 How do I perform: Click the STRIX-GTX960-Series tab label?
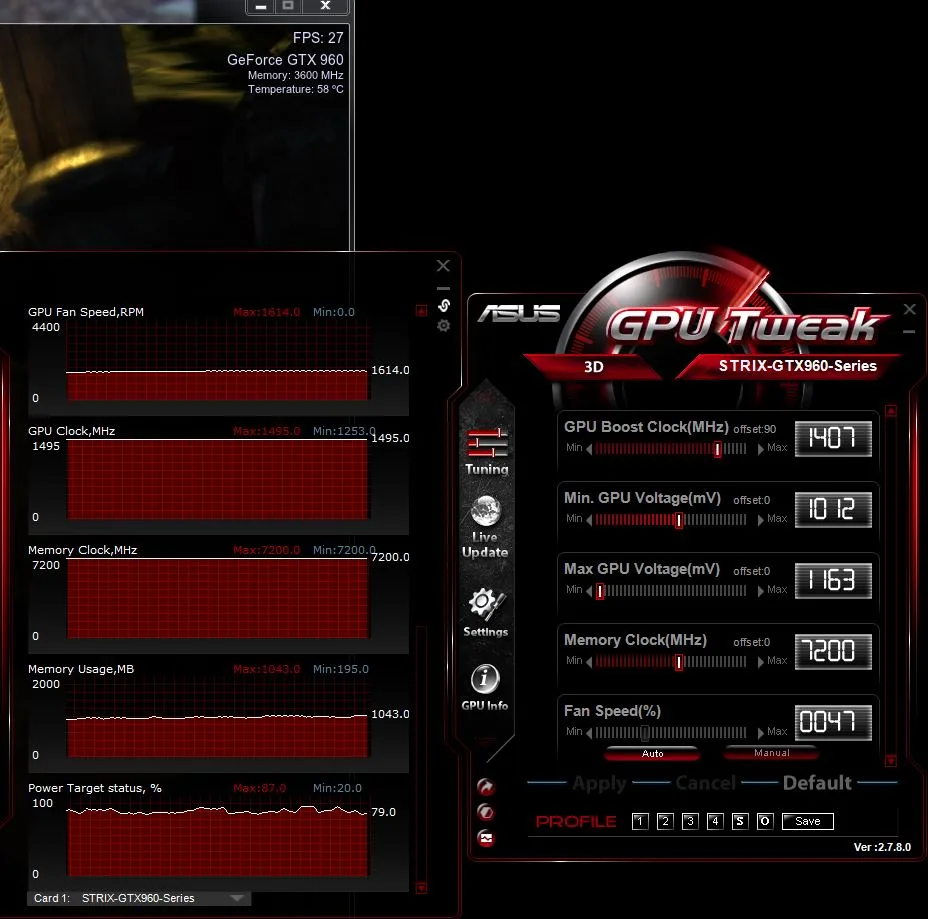tap(797, 366)
